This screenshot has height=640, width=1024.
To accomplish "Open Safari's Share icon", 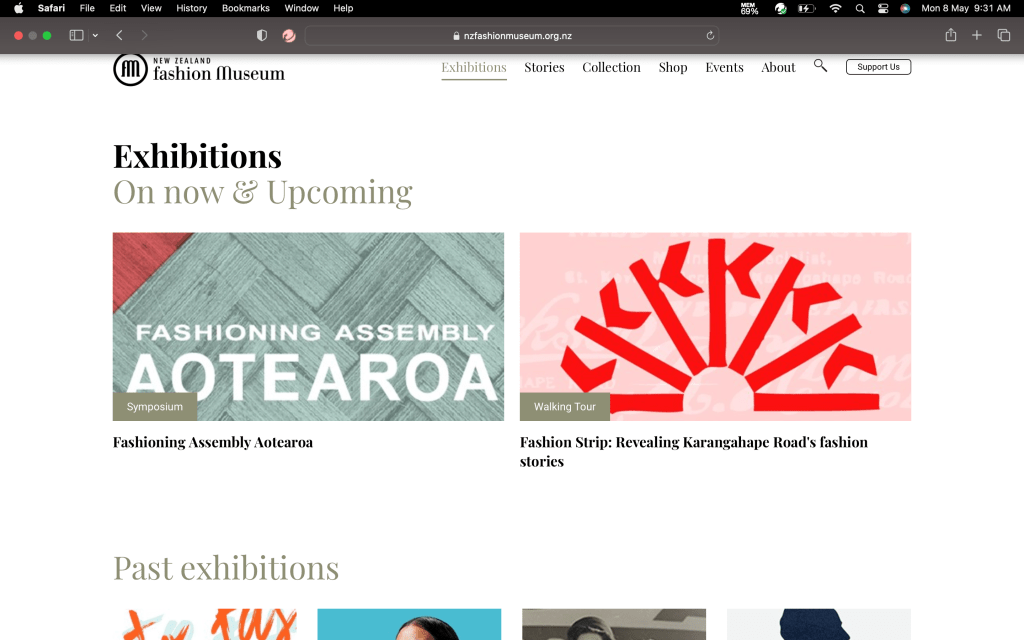I will pos(950,35).
